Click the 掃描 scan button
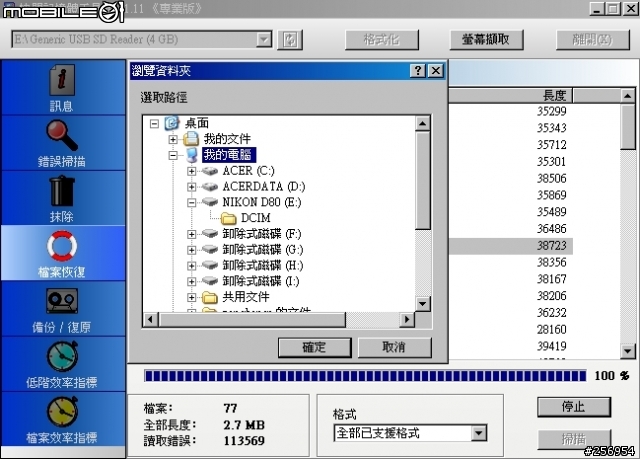This screenshot has width=640, height=459. (x=573, y=439)
